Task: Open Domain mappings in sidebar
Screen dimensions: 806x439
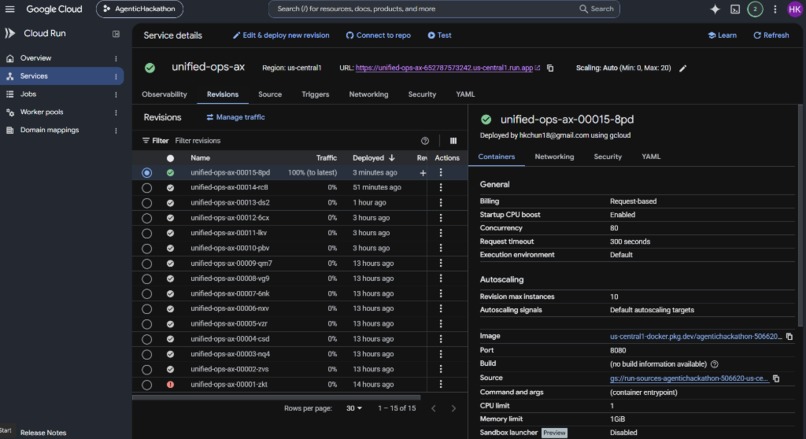Action: click(49, 130)
